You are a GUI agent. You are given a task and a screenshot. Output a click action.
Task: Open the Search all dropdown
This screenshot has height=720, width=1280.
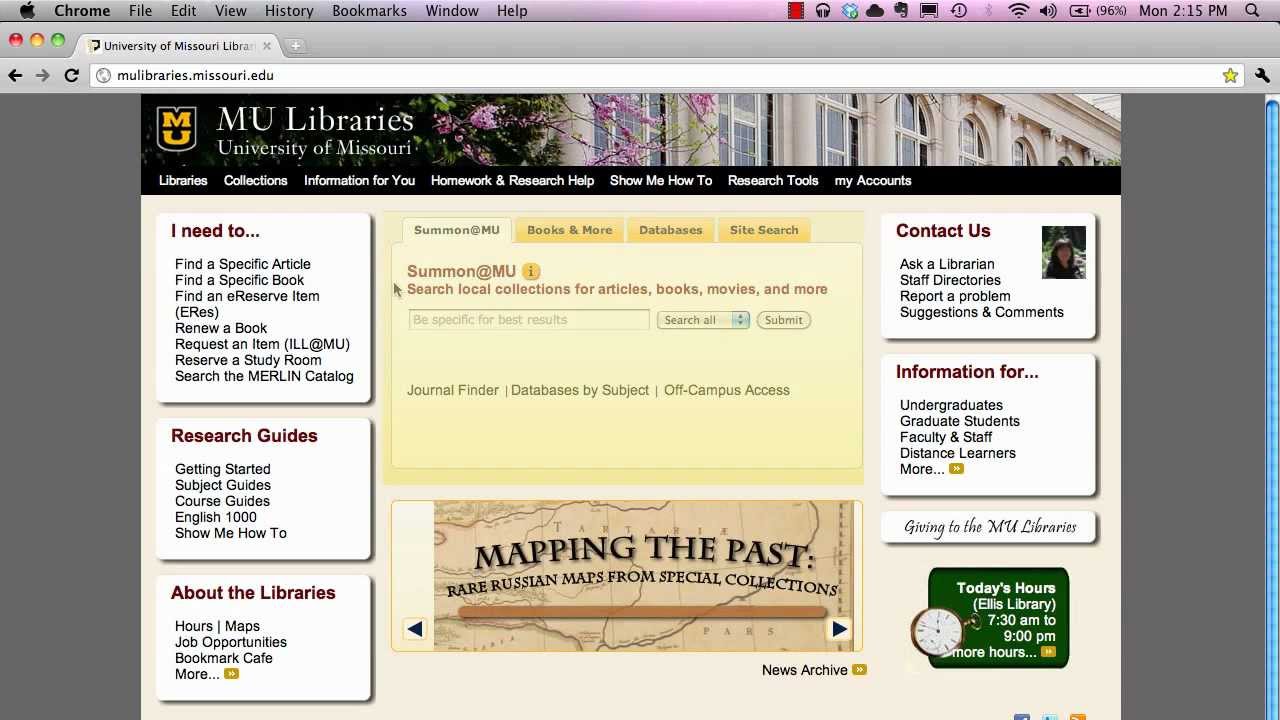tap(703, 320)
